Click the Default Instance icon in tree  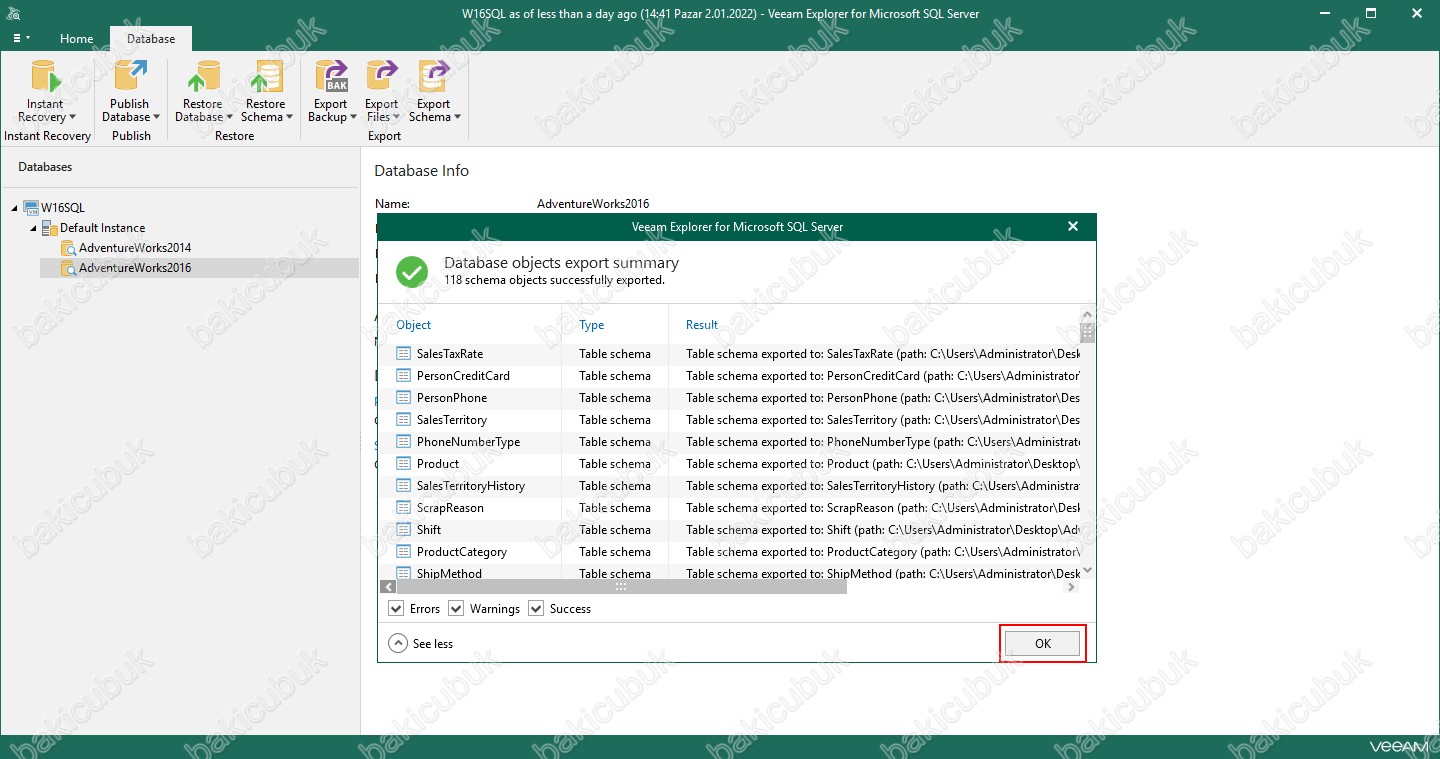50,228
